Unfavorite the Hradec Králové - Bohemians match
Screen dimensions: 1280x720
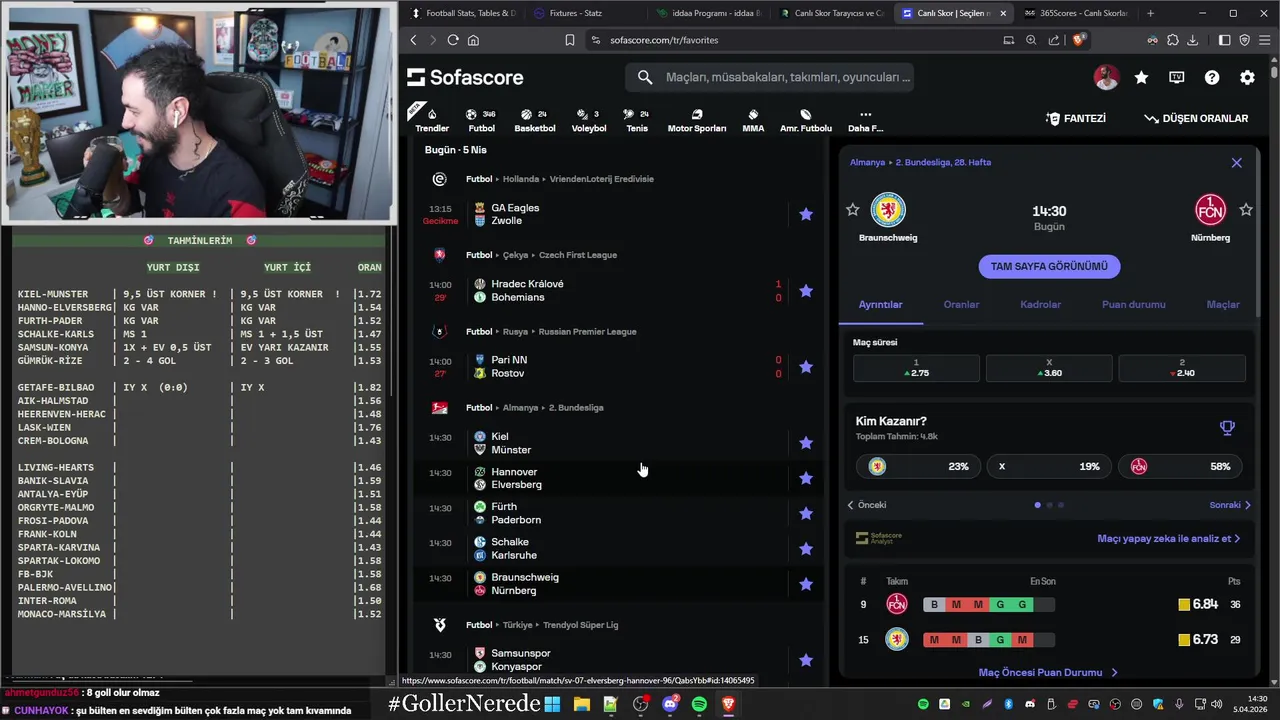[806, 291]
